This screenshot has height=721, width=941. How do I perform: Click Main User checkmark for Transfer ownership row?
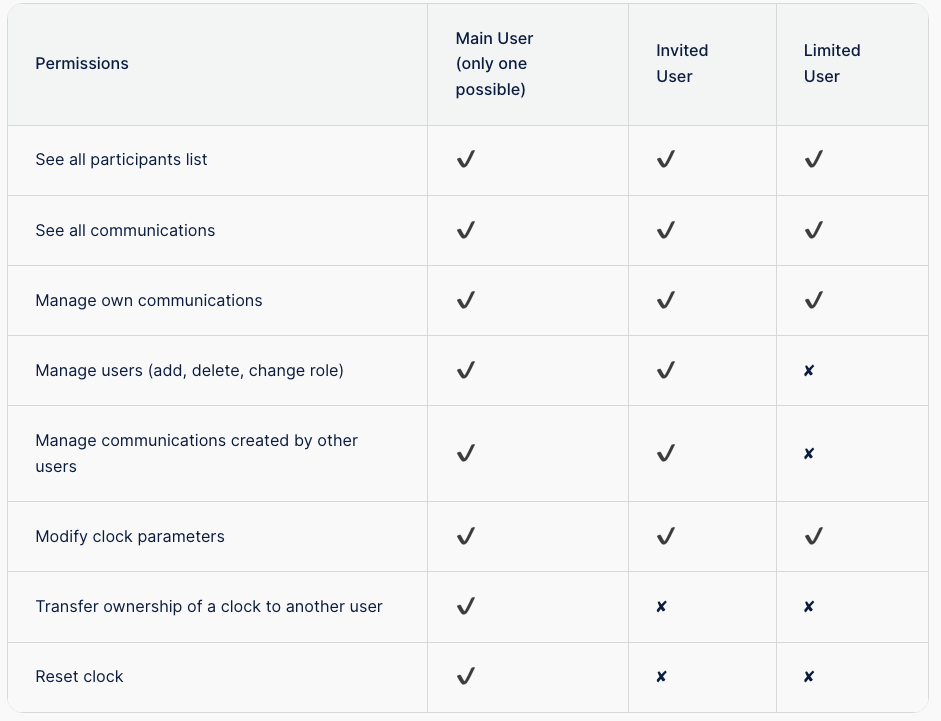tap(466, 606)
